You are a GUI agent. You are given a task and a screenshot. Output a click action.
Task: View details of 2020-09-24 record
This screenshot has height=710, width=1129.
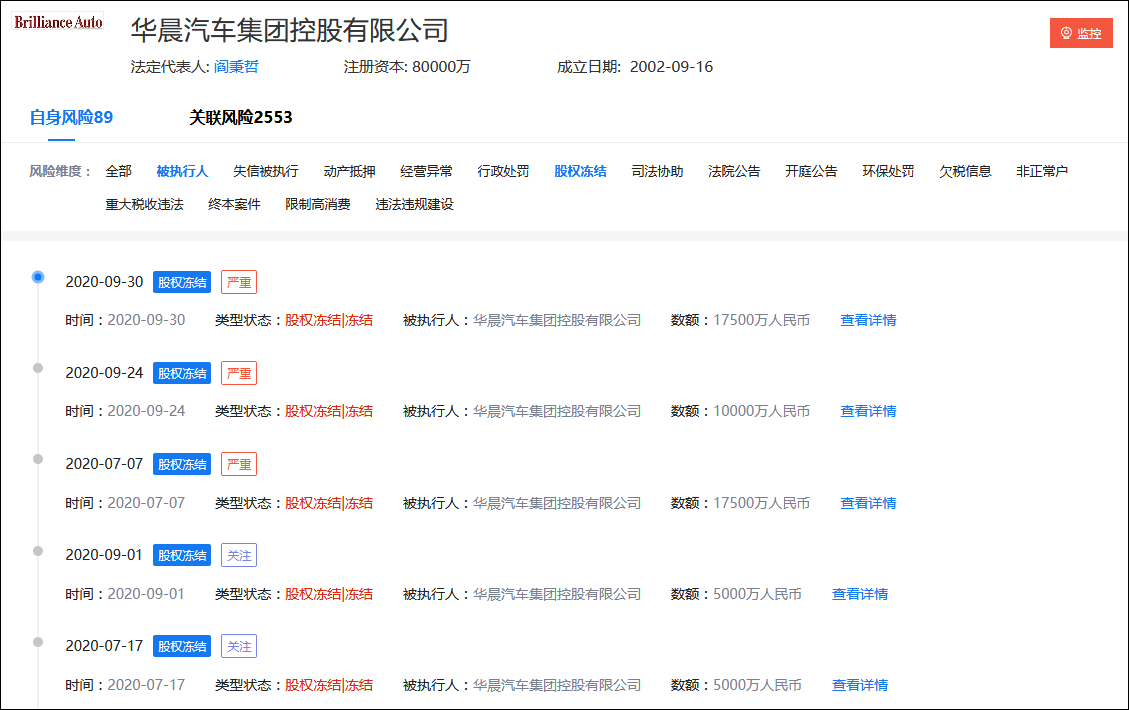click(868, 411)
